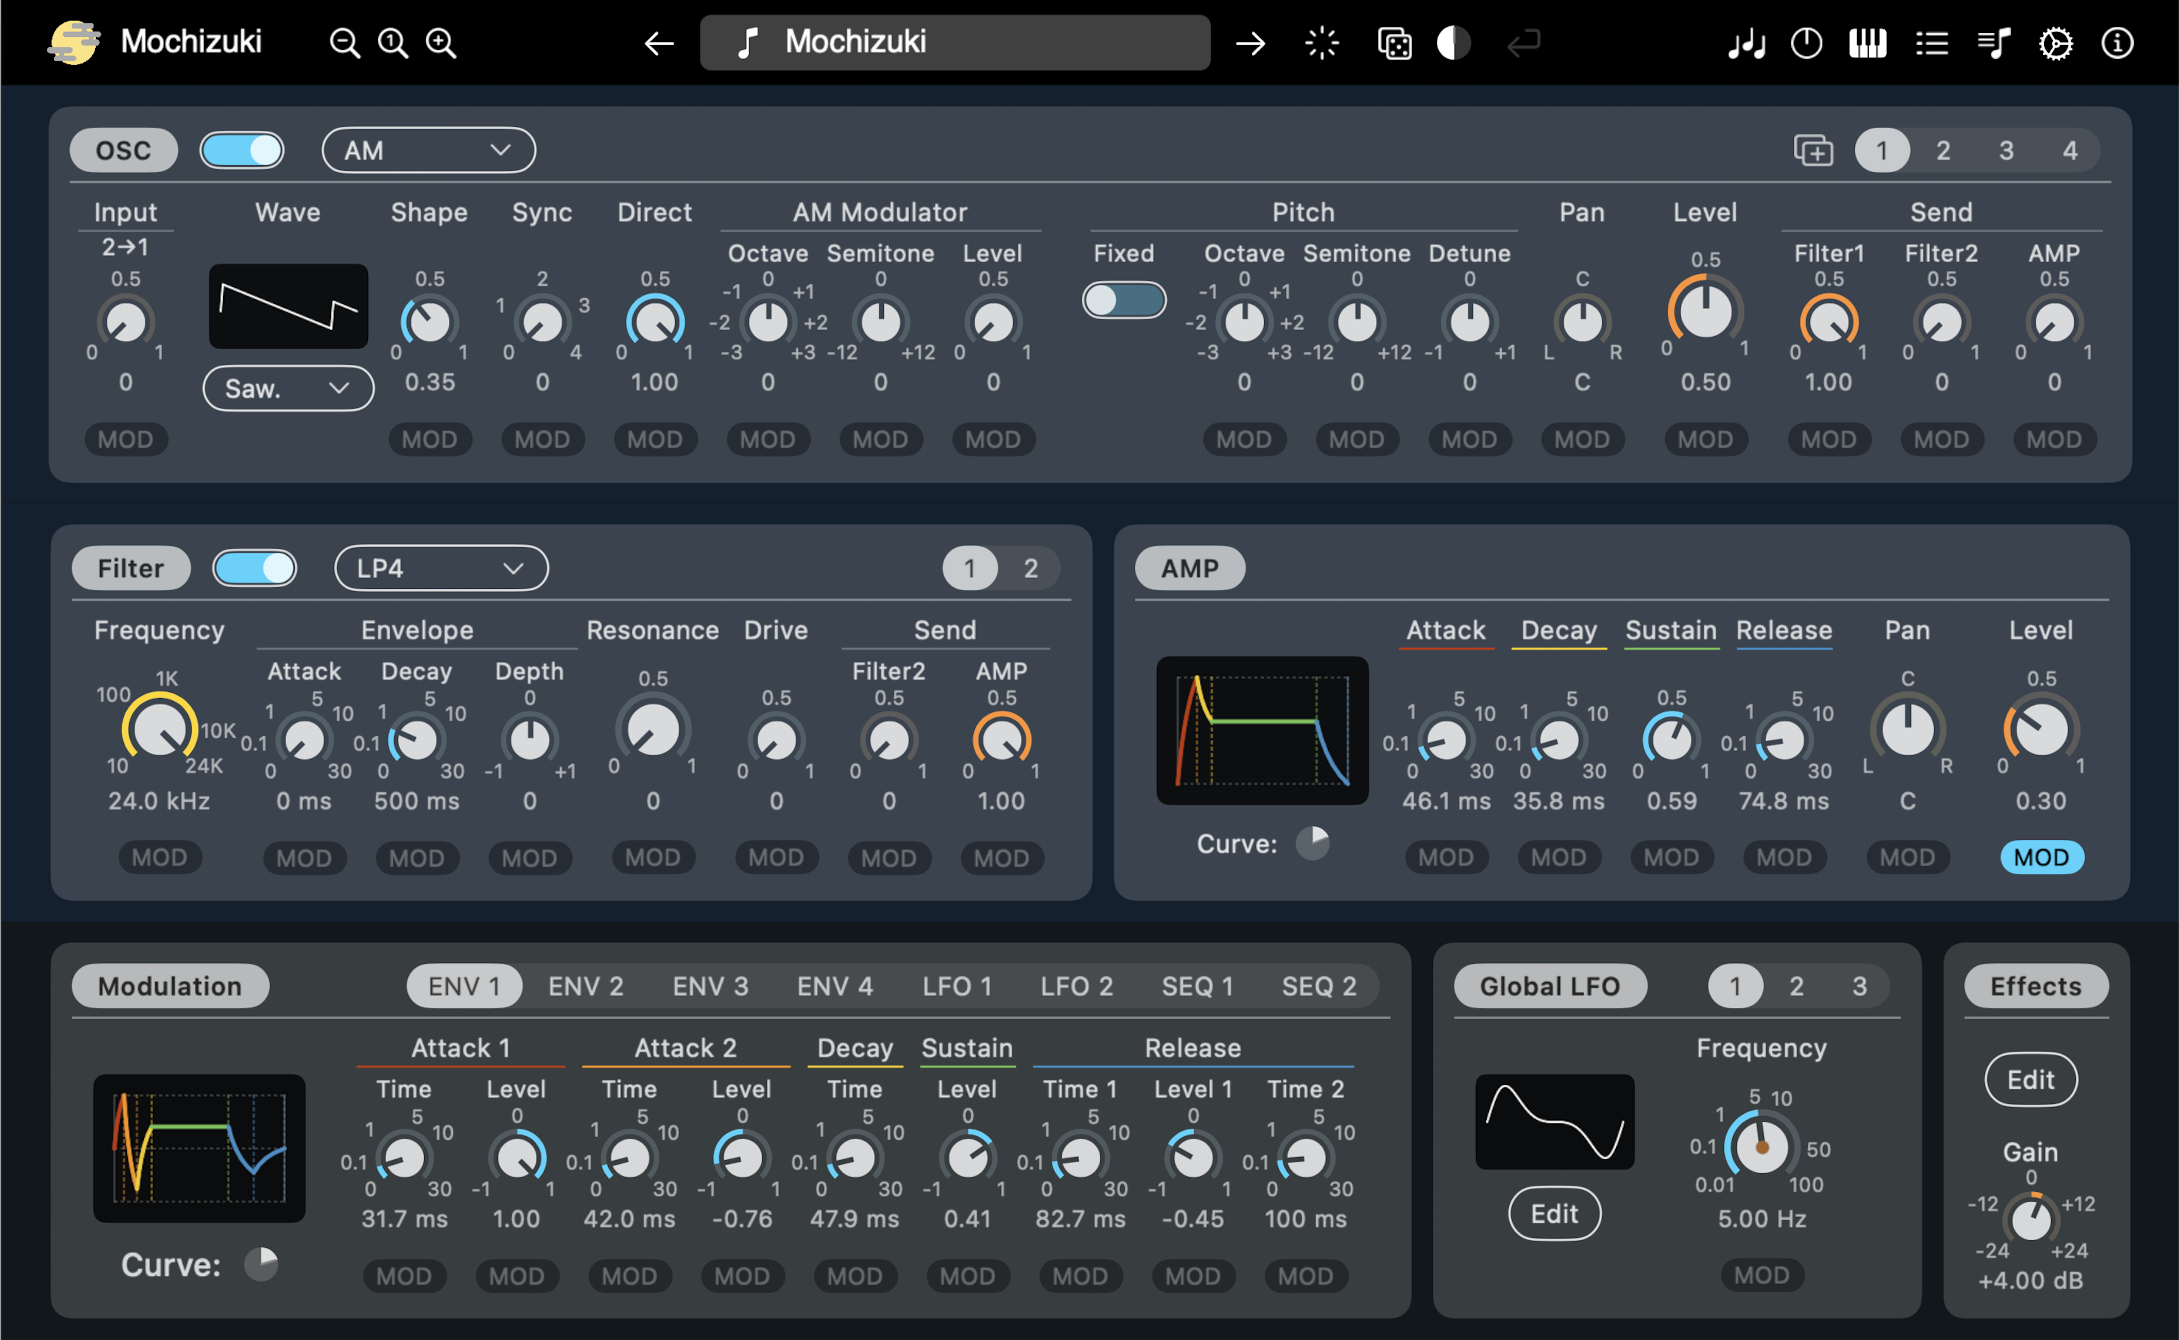Click the Filter Resonance knob

pos(652,729)
